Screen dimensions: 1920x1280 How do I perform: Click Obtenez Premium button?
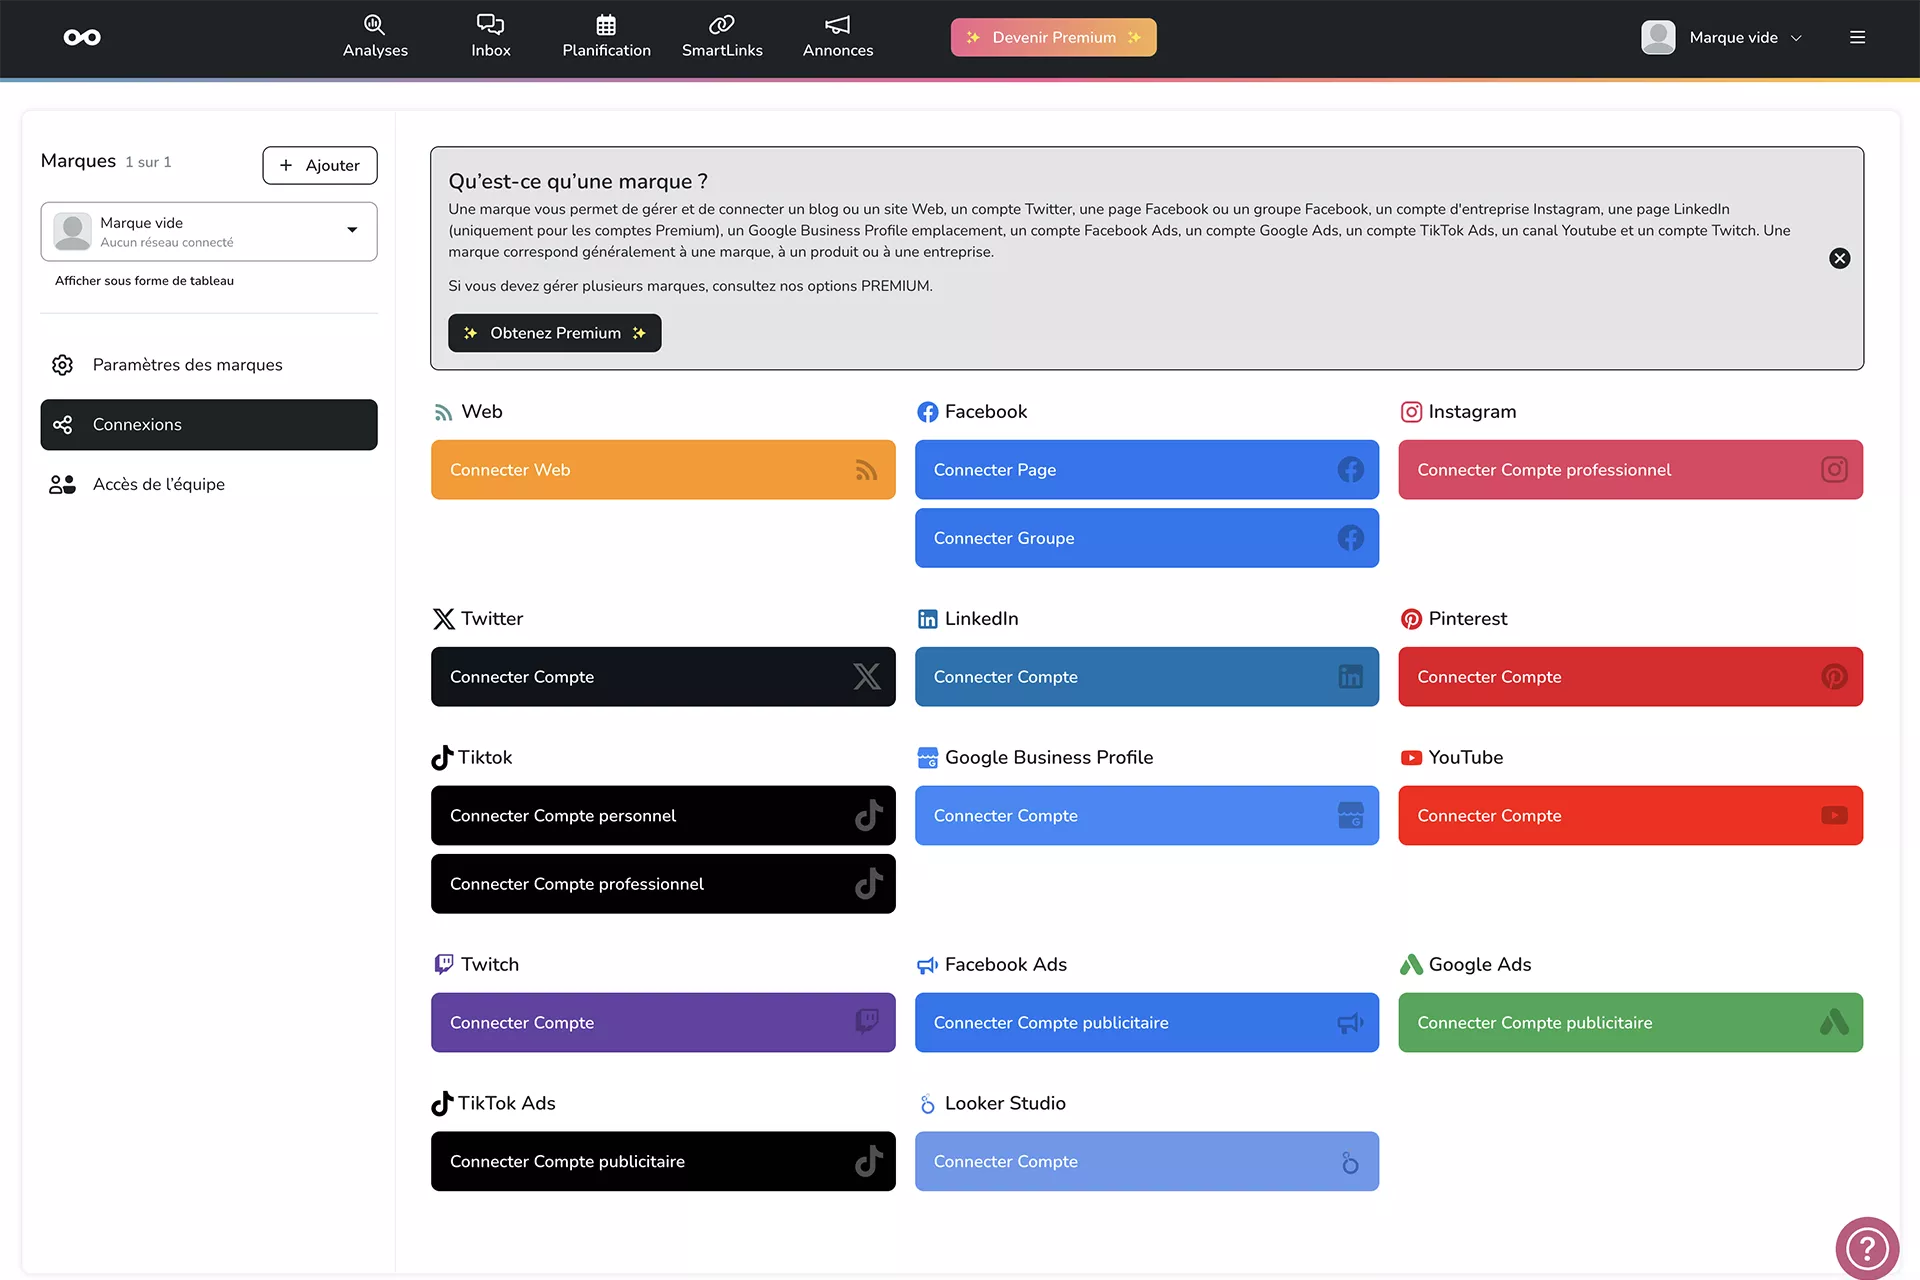coord(554,333)
